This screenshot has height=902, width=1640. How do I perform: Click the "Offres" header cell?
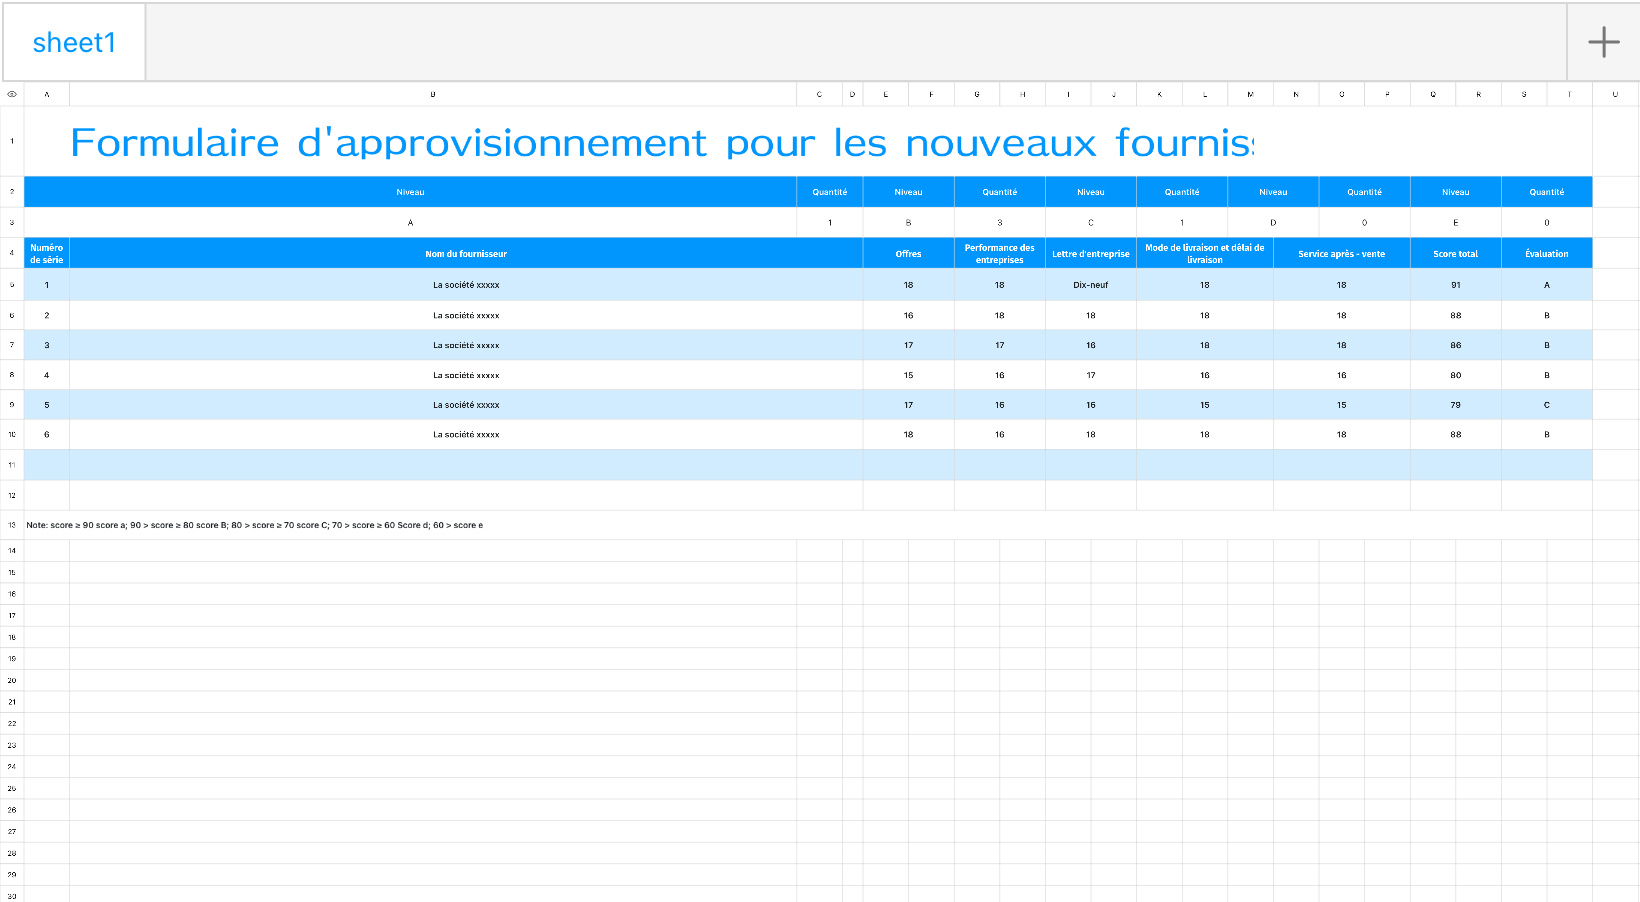[x=908, y=253]
